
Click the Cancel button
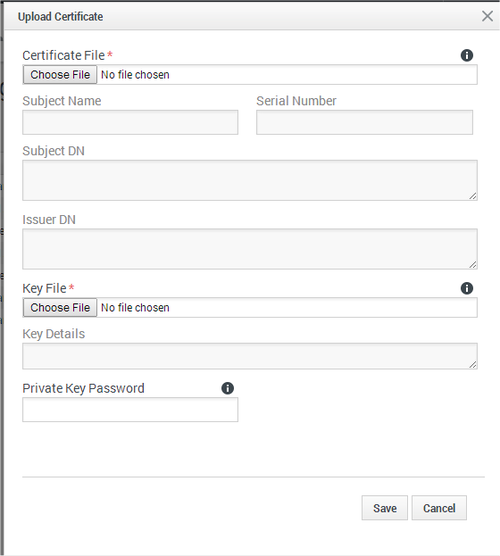click(x=439, y=508)
